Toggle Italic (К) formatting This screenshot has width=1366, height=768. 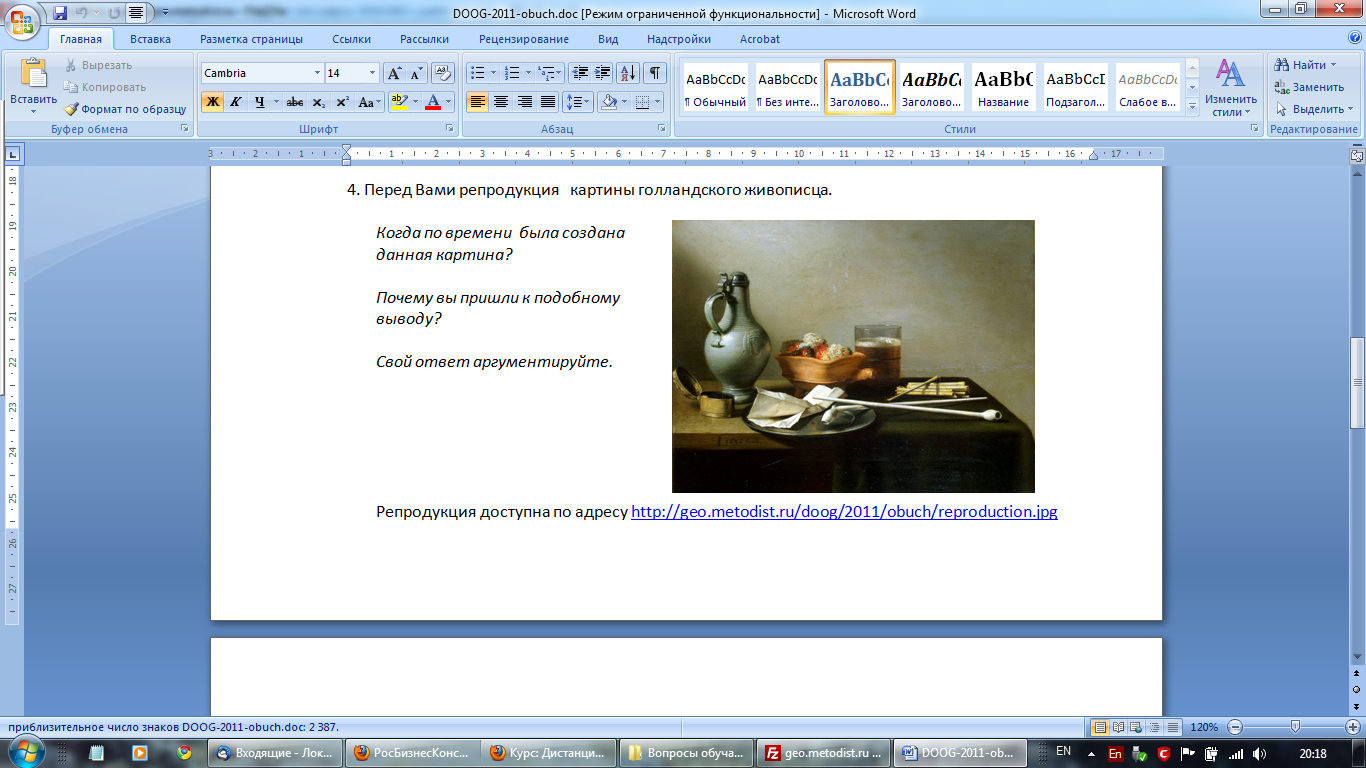pyautogui.click(x=236, y=102)
